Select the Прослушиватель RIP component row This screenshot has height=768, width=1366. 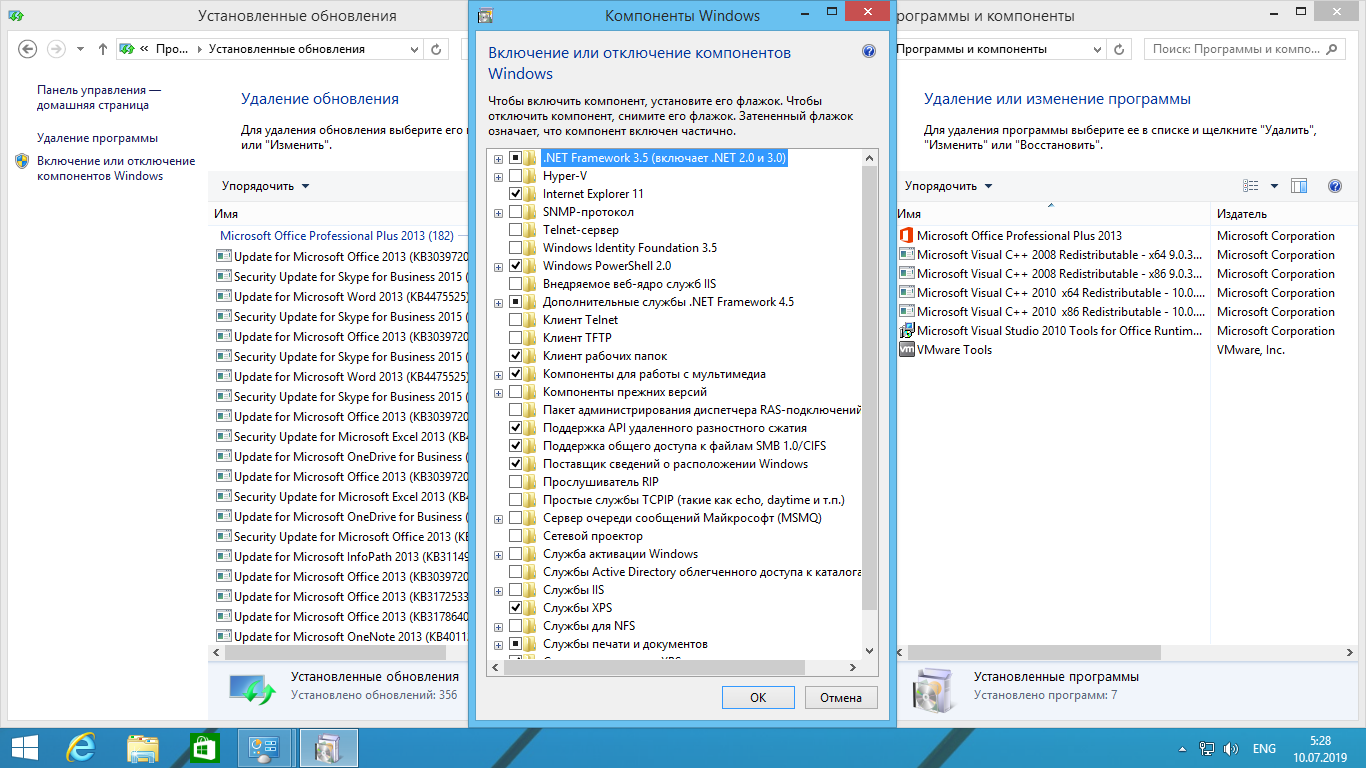[600, 482]
